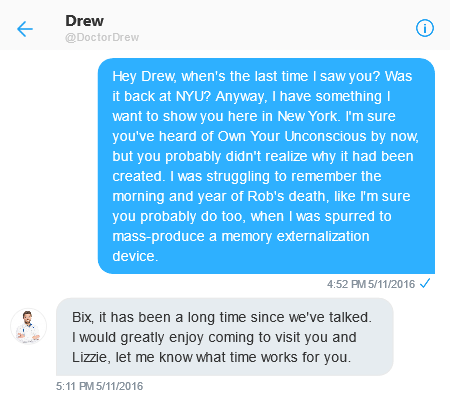Click "Hey Drew" at message start
Screen dimensions: 450x397
(x=143, y=76)
